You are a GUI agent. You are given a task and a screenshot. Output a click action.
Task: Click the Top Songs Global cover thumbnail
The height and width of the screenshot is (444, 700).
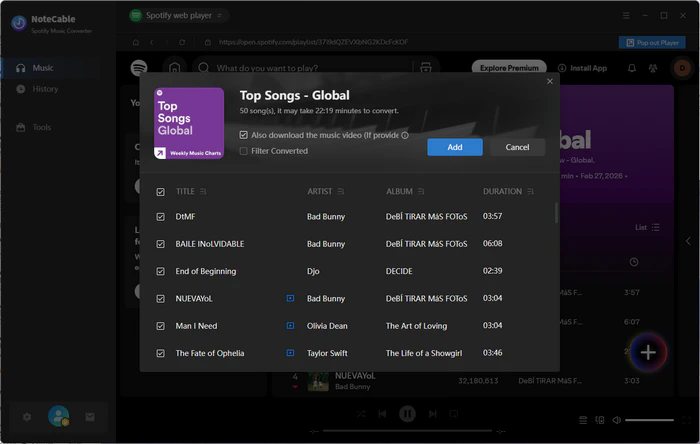[189, 123]
